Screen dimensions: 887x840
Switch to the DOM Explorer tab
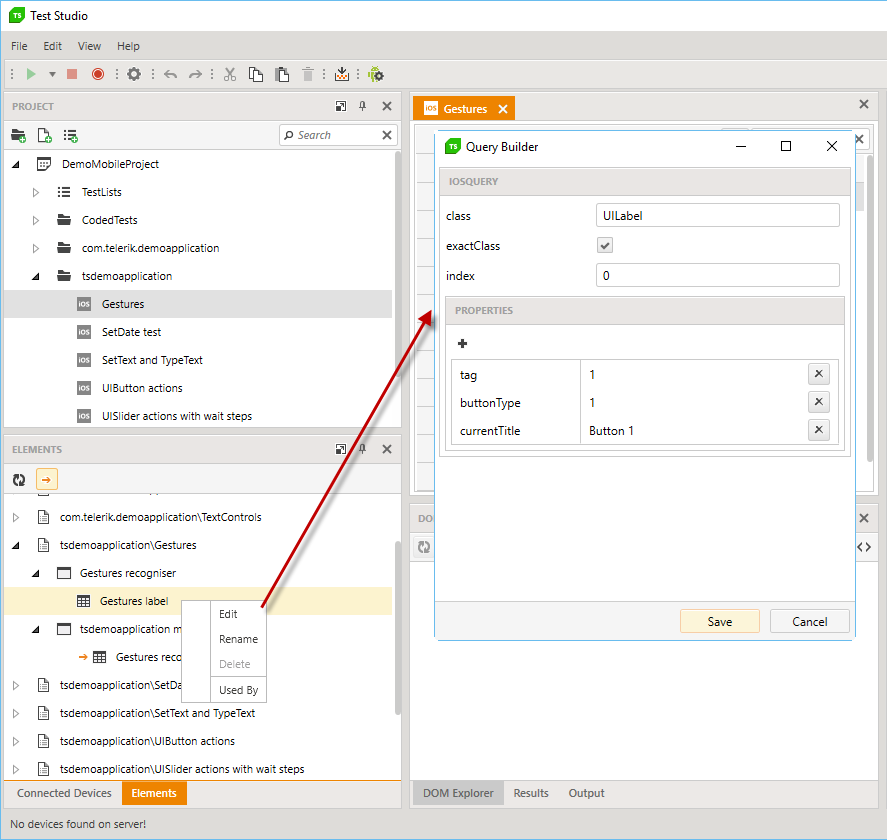click(x=458, y=793)
